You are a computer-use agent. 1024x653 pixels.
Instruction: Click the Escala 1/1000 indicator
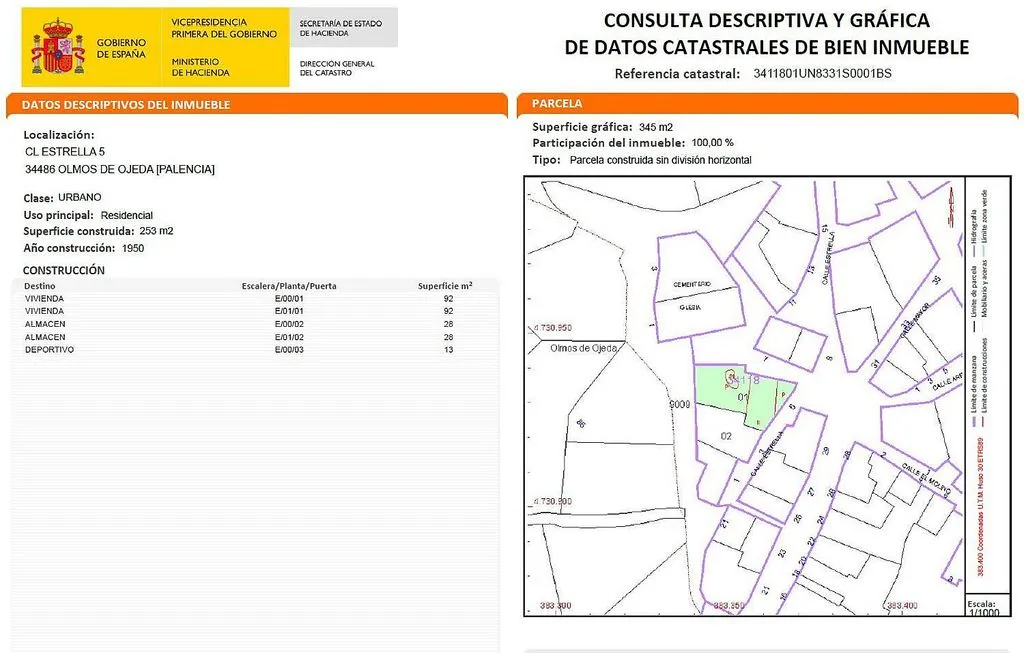point(983,608)
